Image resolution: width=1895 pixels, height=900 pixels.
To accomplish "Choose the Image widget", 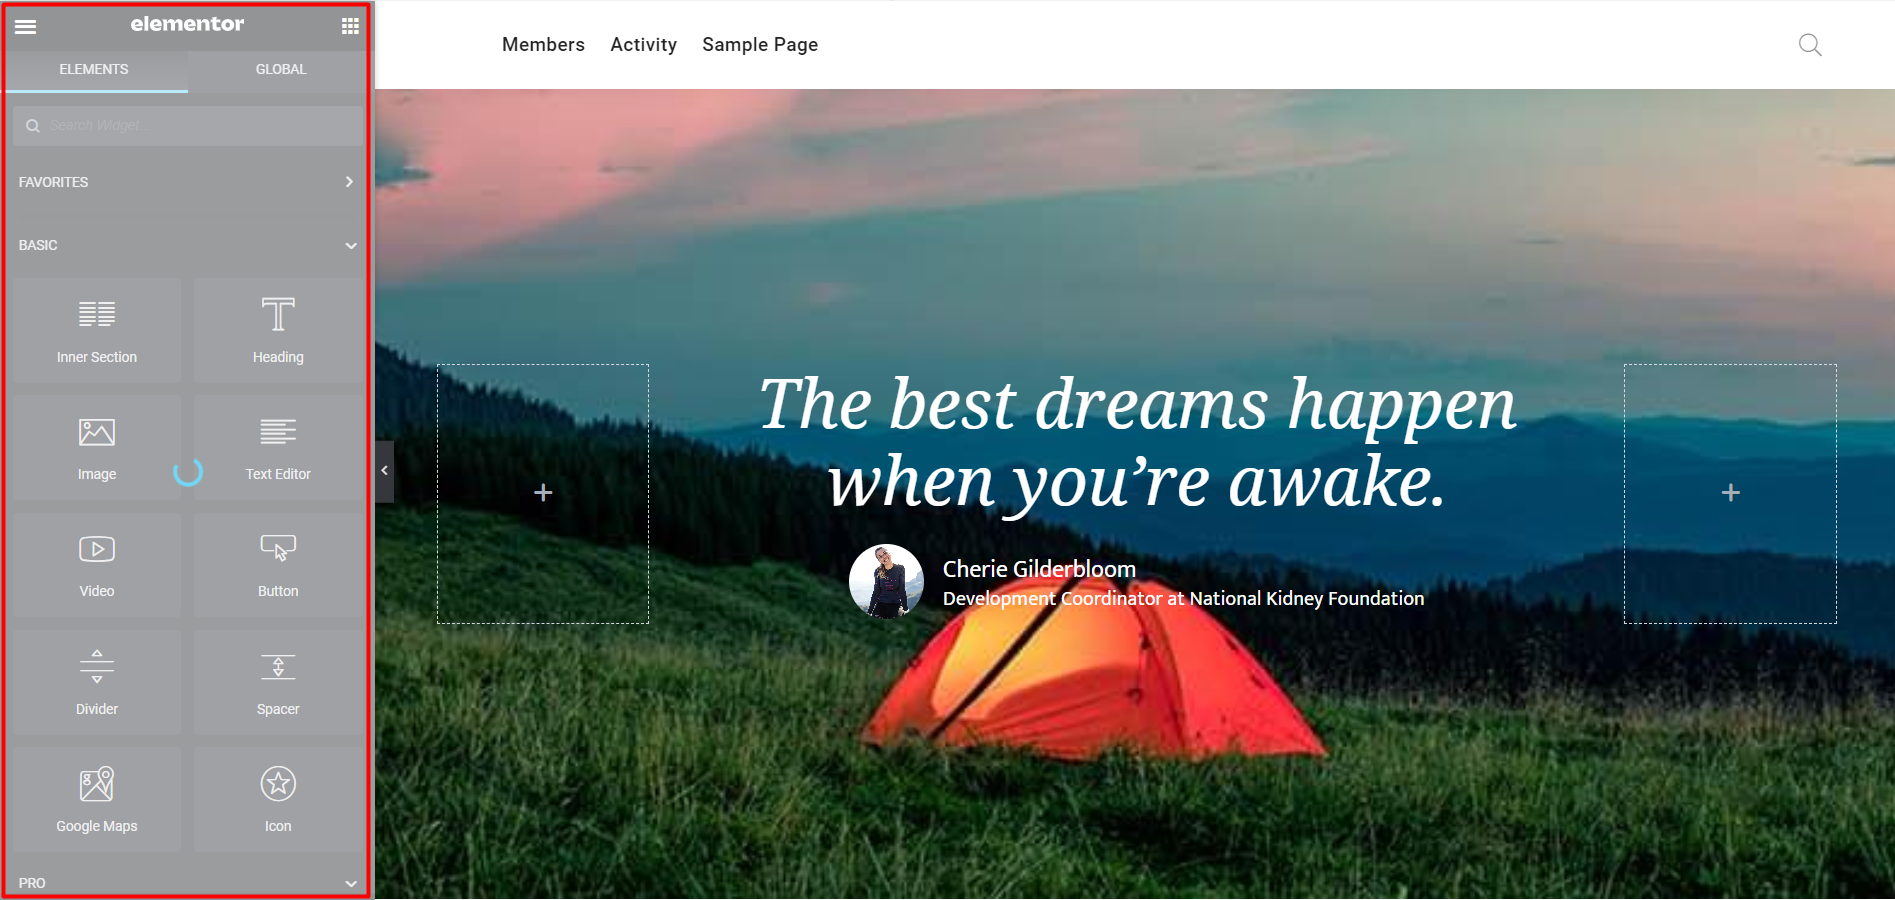I will click(x=97, y=448).
